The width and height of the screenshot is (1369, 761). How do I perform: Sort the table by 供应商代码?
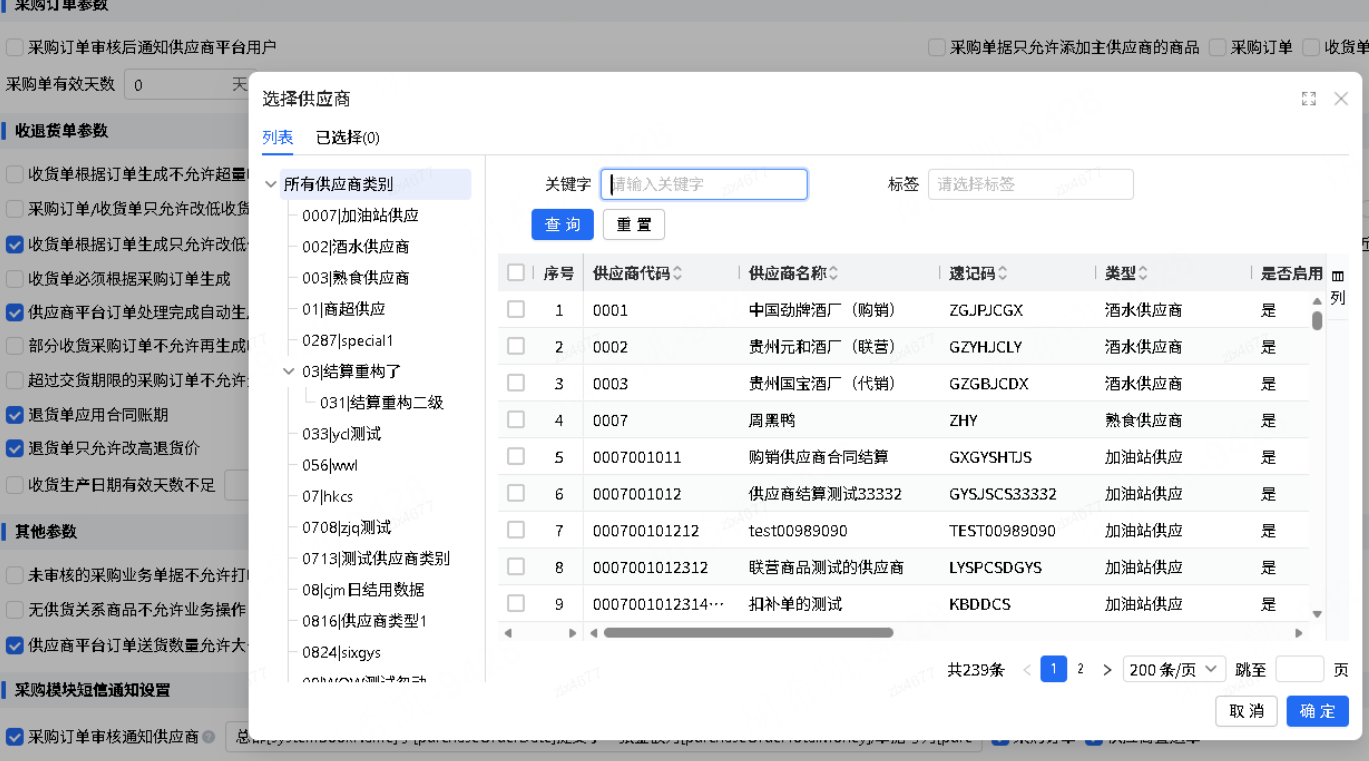coord(678,273)
